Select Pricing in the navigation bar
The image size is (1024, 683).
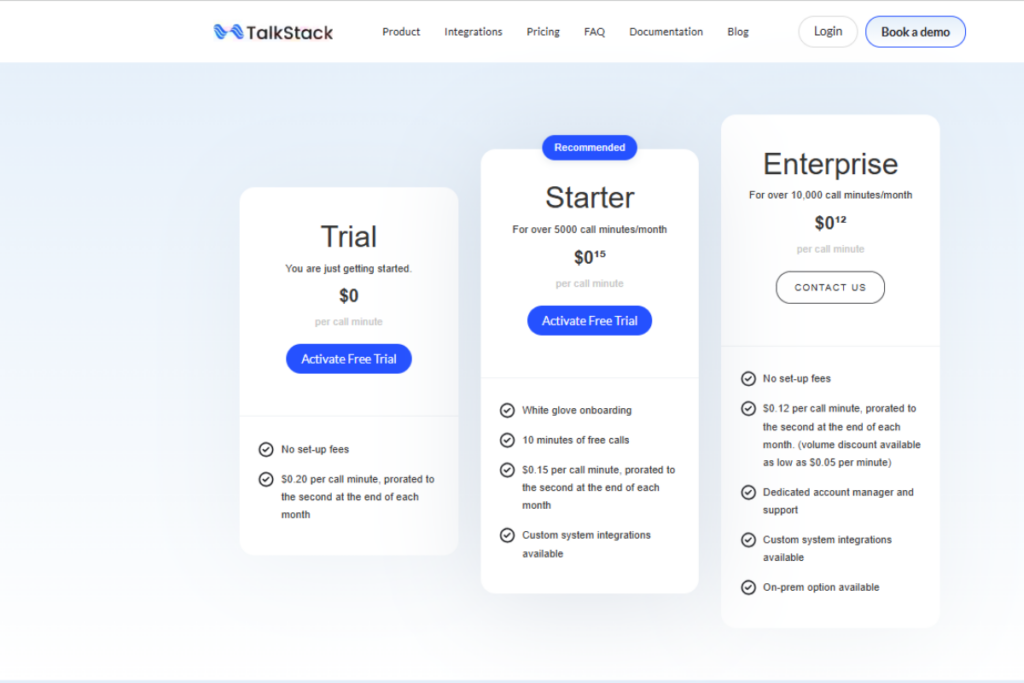click(543, 31)
